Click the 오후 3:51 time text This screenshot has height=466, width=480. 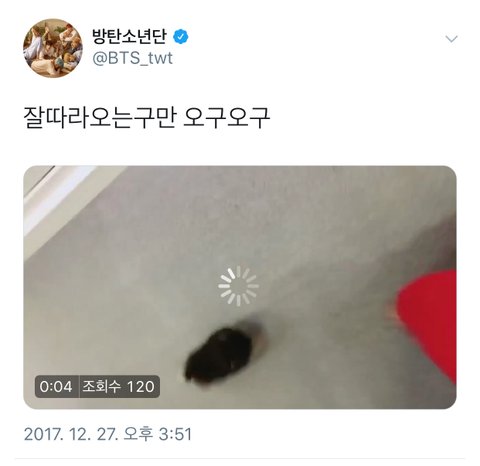click(x=158, y=434)
